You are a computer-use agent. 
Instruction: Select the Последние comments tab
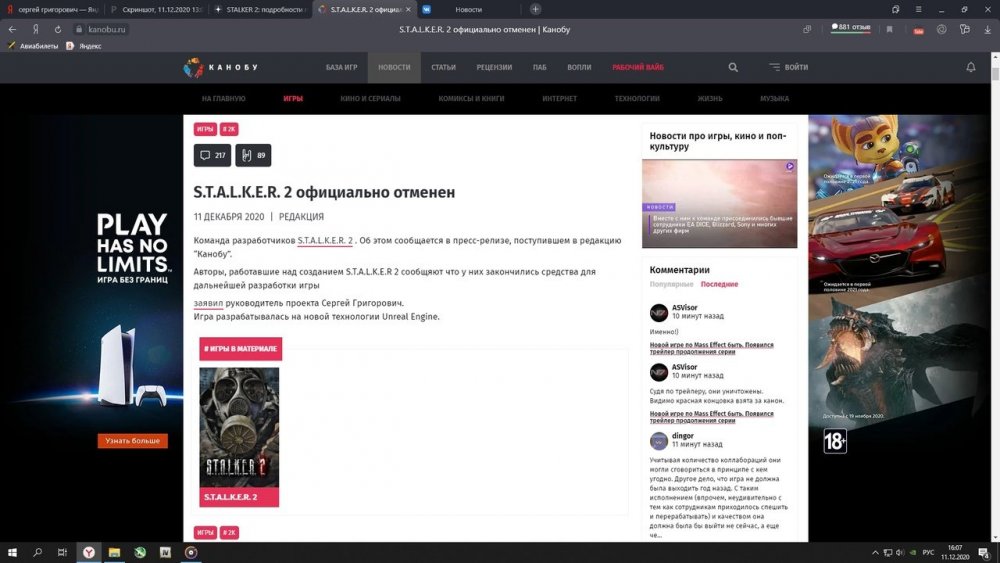[719, 284]
